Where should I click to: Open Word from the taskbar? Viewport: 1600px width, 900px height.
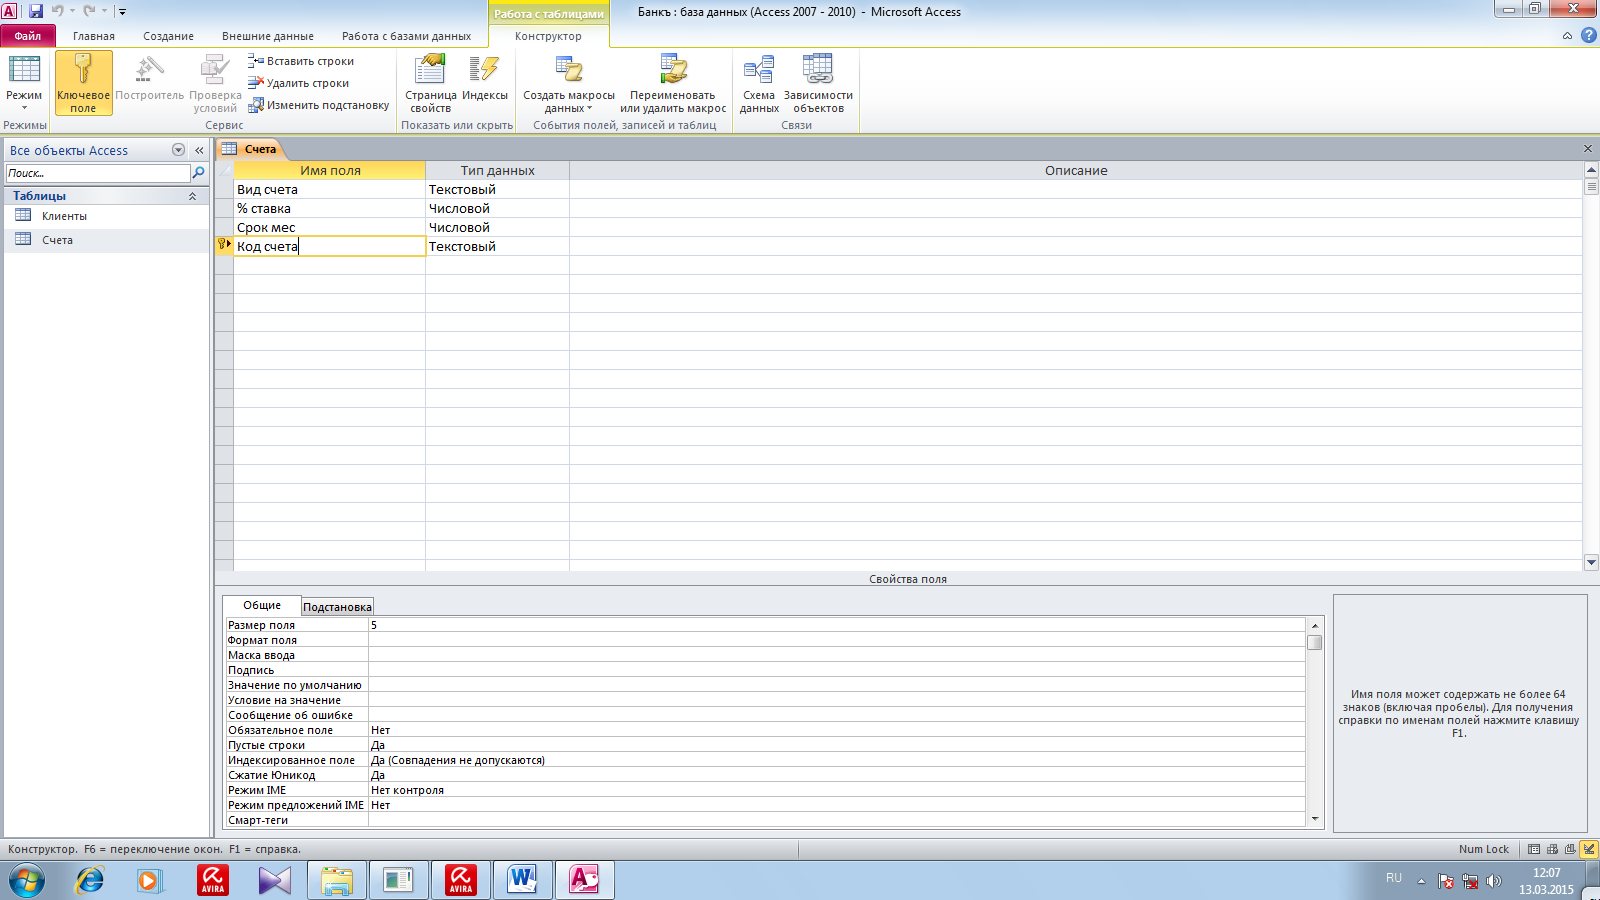[522, 880]
